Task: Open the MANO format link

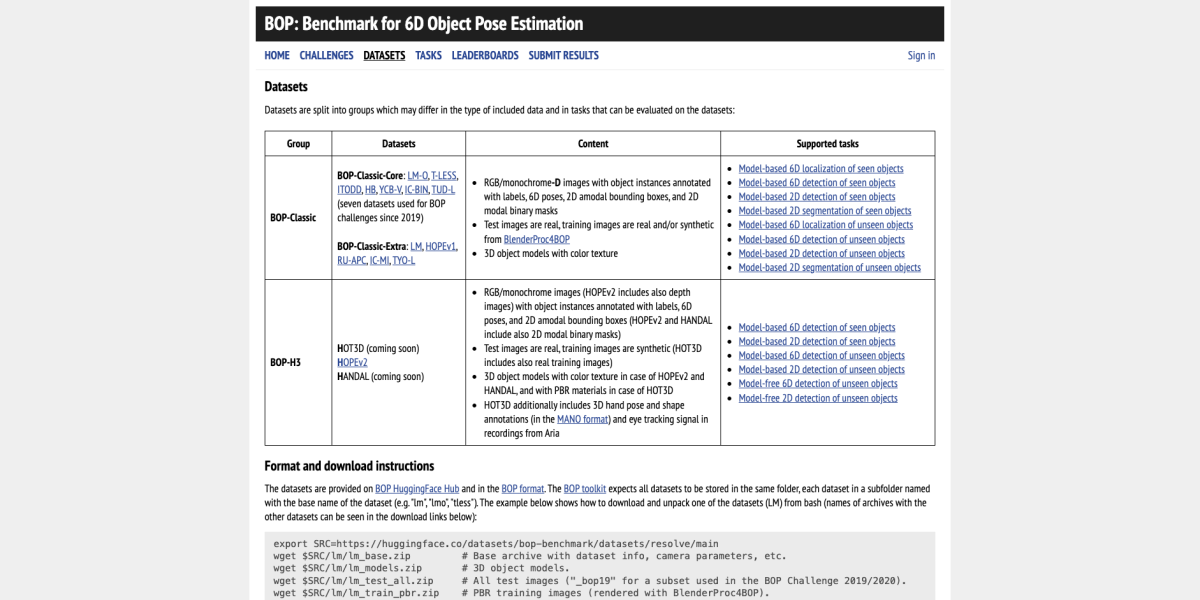Action: pos(583,420)
